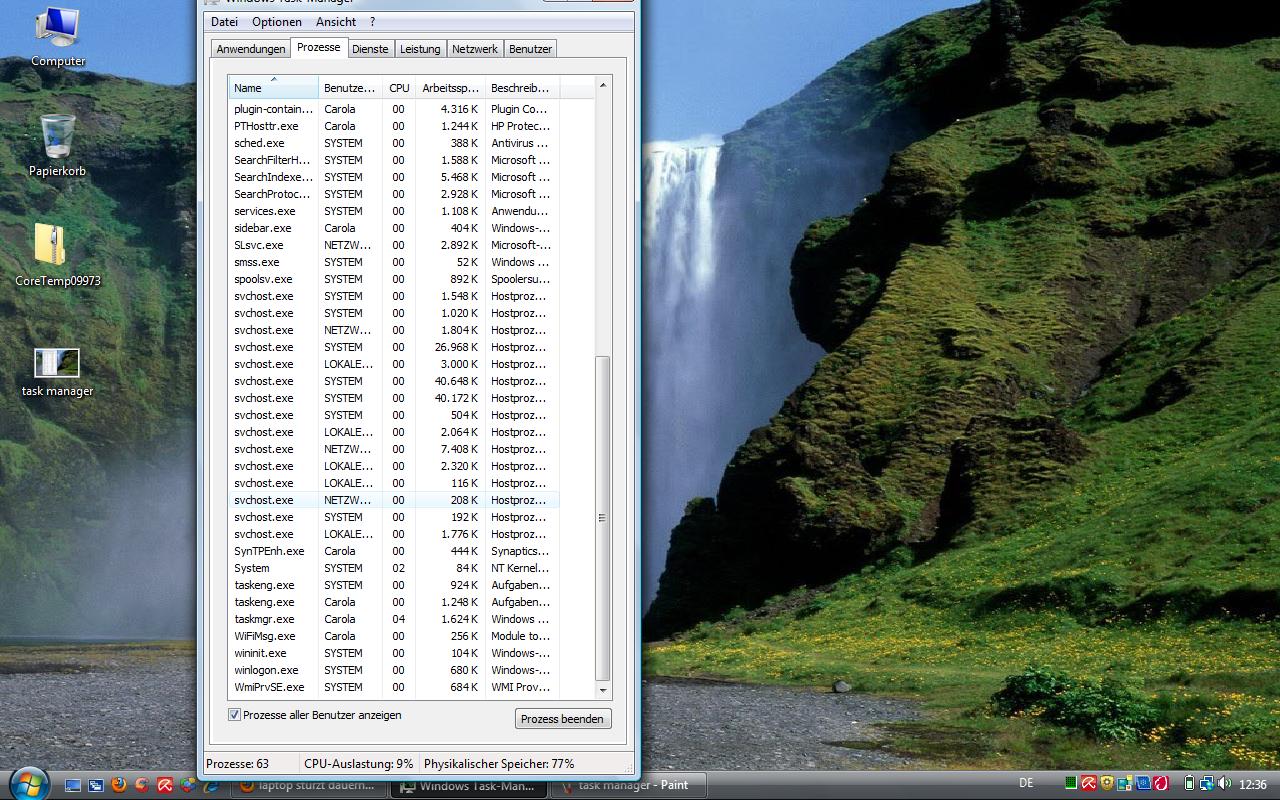This screenshot has height=800, width=1280.
Task: Click the Avira umbrella icon in system tray
Action: click(x=1089, y=784)
